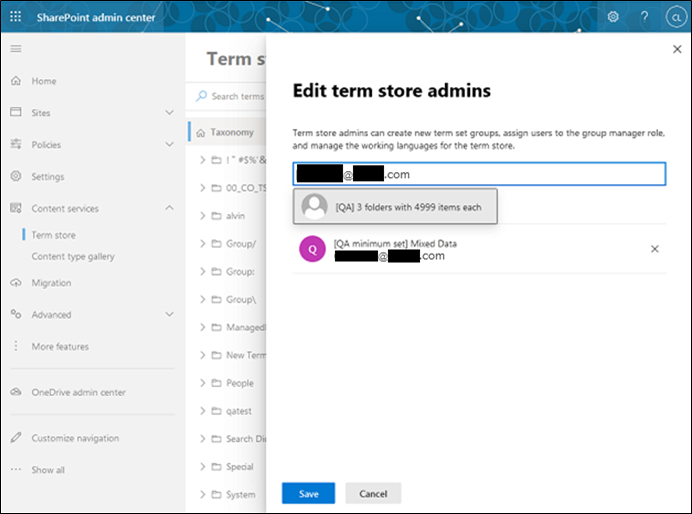Expand the Advanced navigation section
The width and height of the screenshot is (692, 514).
click(x=169, y=314)
